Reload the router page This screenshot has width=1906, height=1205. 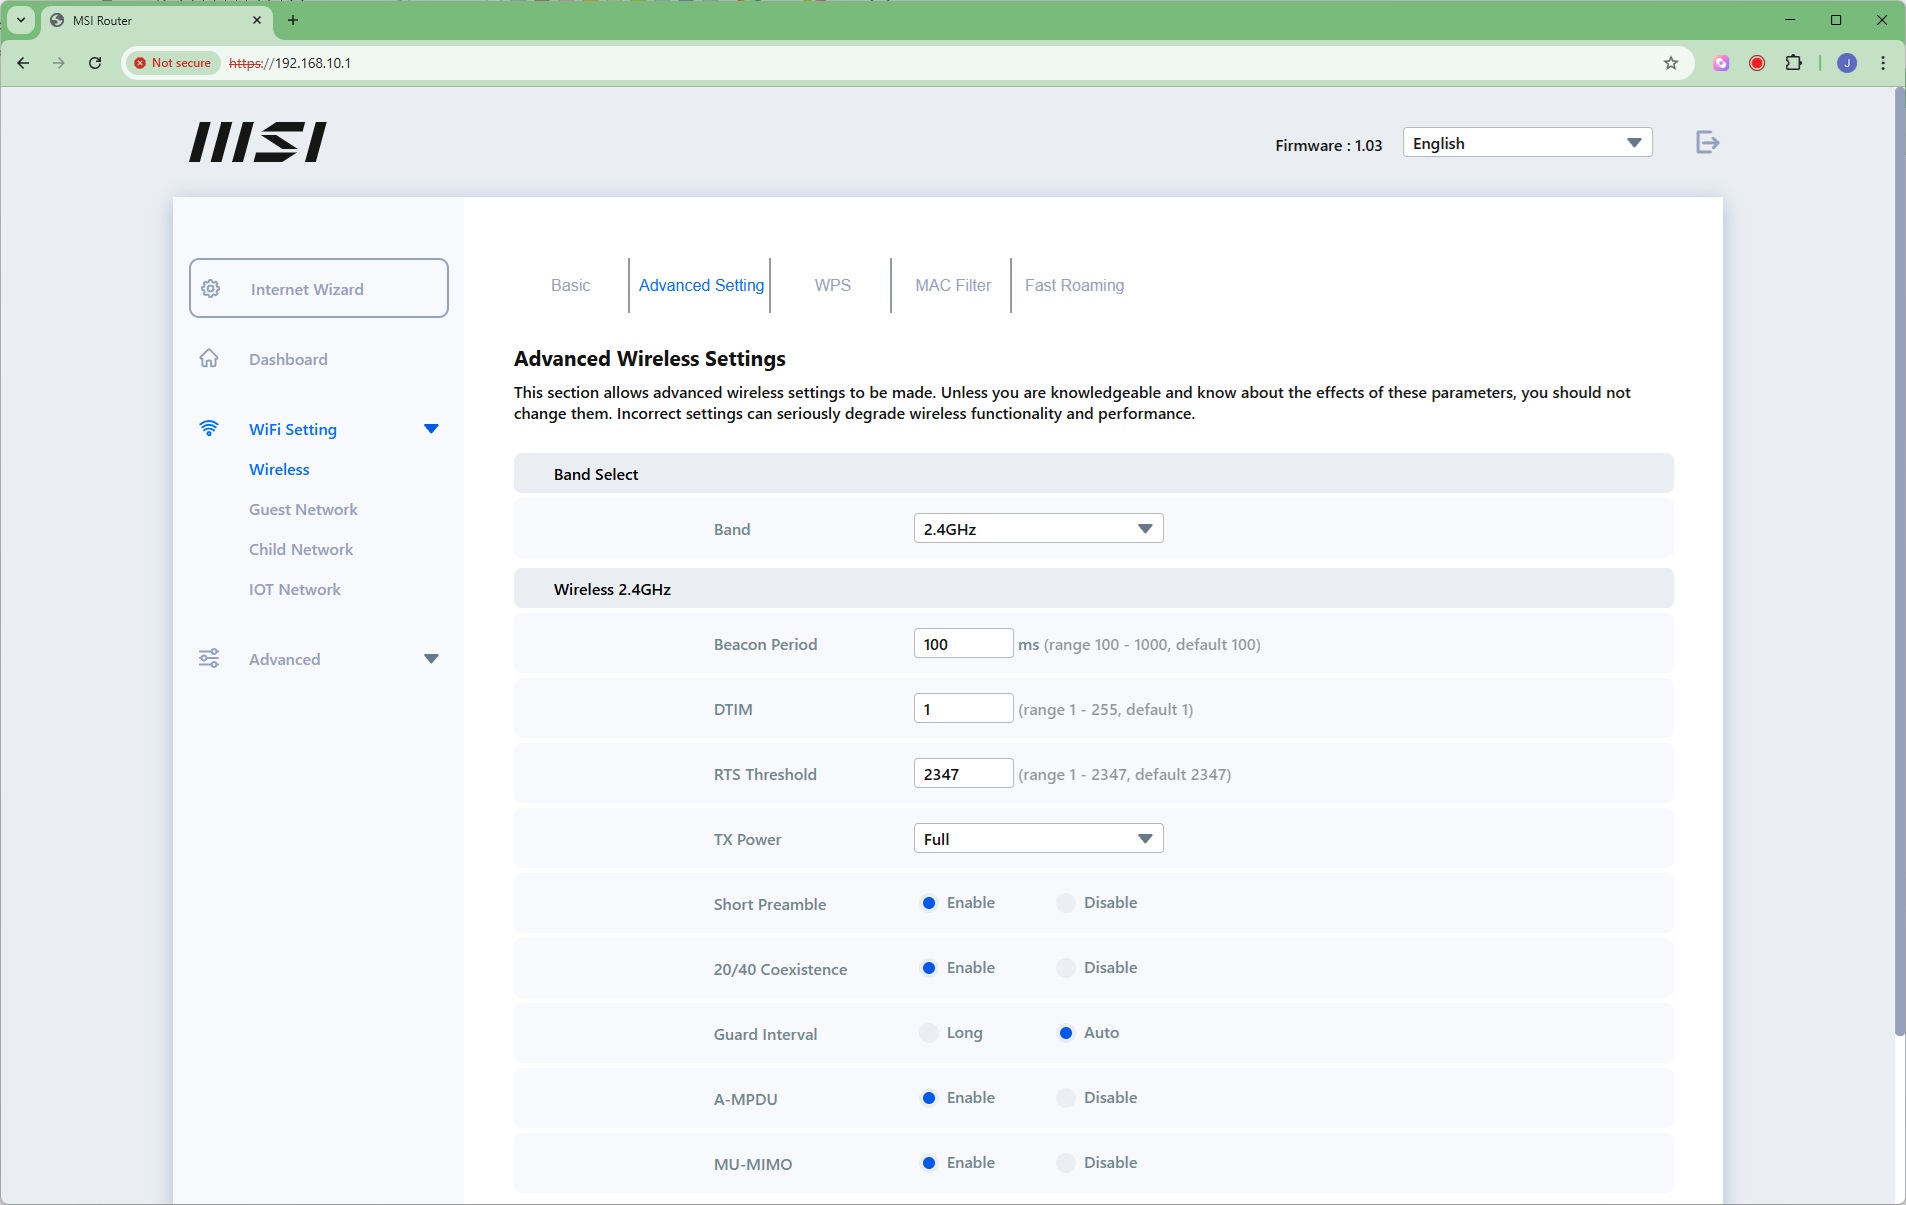[x=95, y=63]
